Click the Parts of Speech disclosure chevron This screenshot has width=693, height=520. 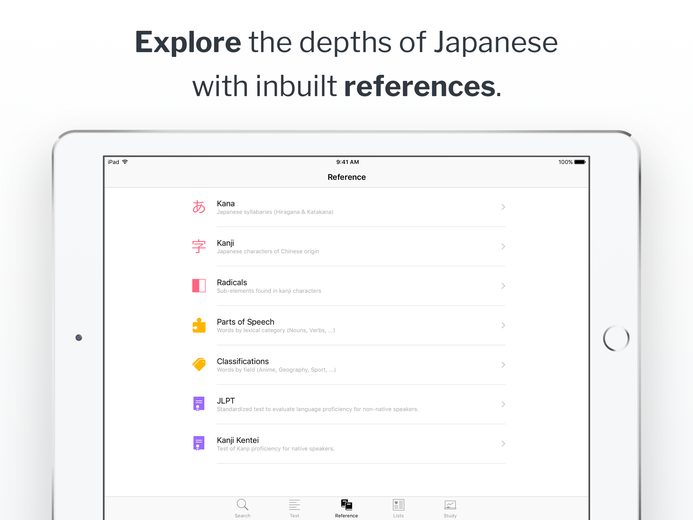[503, 325]
